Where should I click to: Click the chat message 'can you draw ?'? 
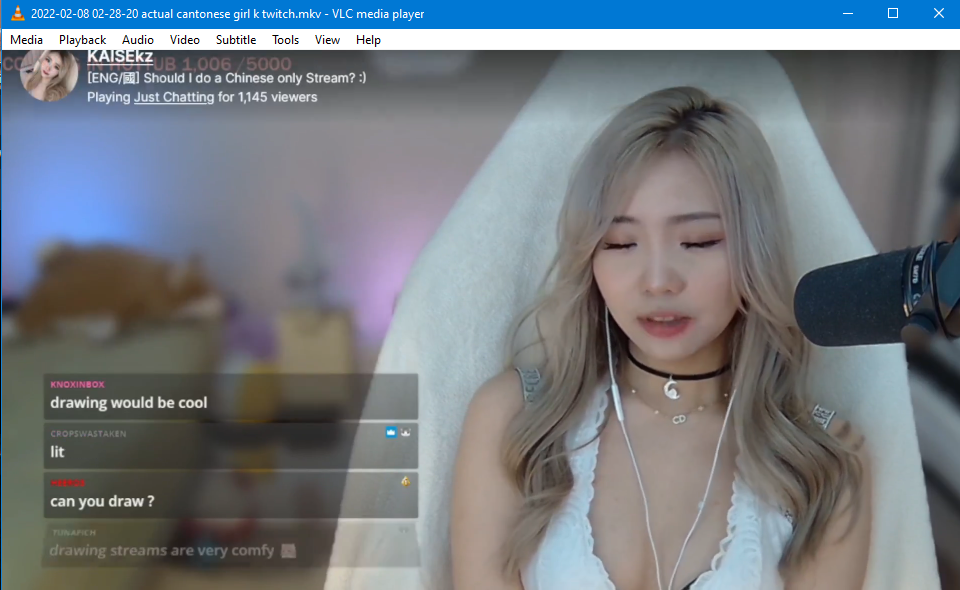coord(102,501)
